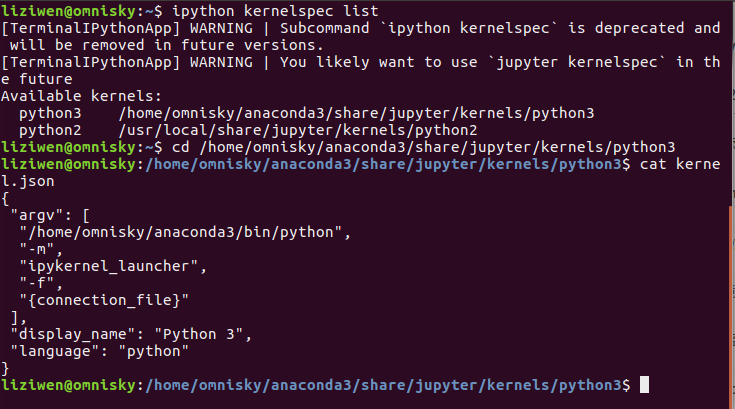Click the 'cat kerne' command text

(x=680, y=164)
